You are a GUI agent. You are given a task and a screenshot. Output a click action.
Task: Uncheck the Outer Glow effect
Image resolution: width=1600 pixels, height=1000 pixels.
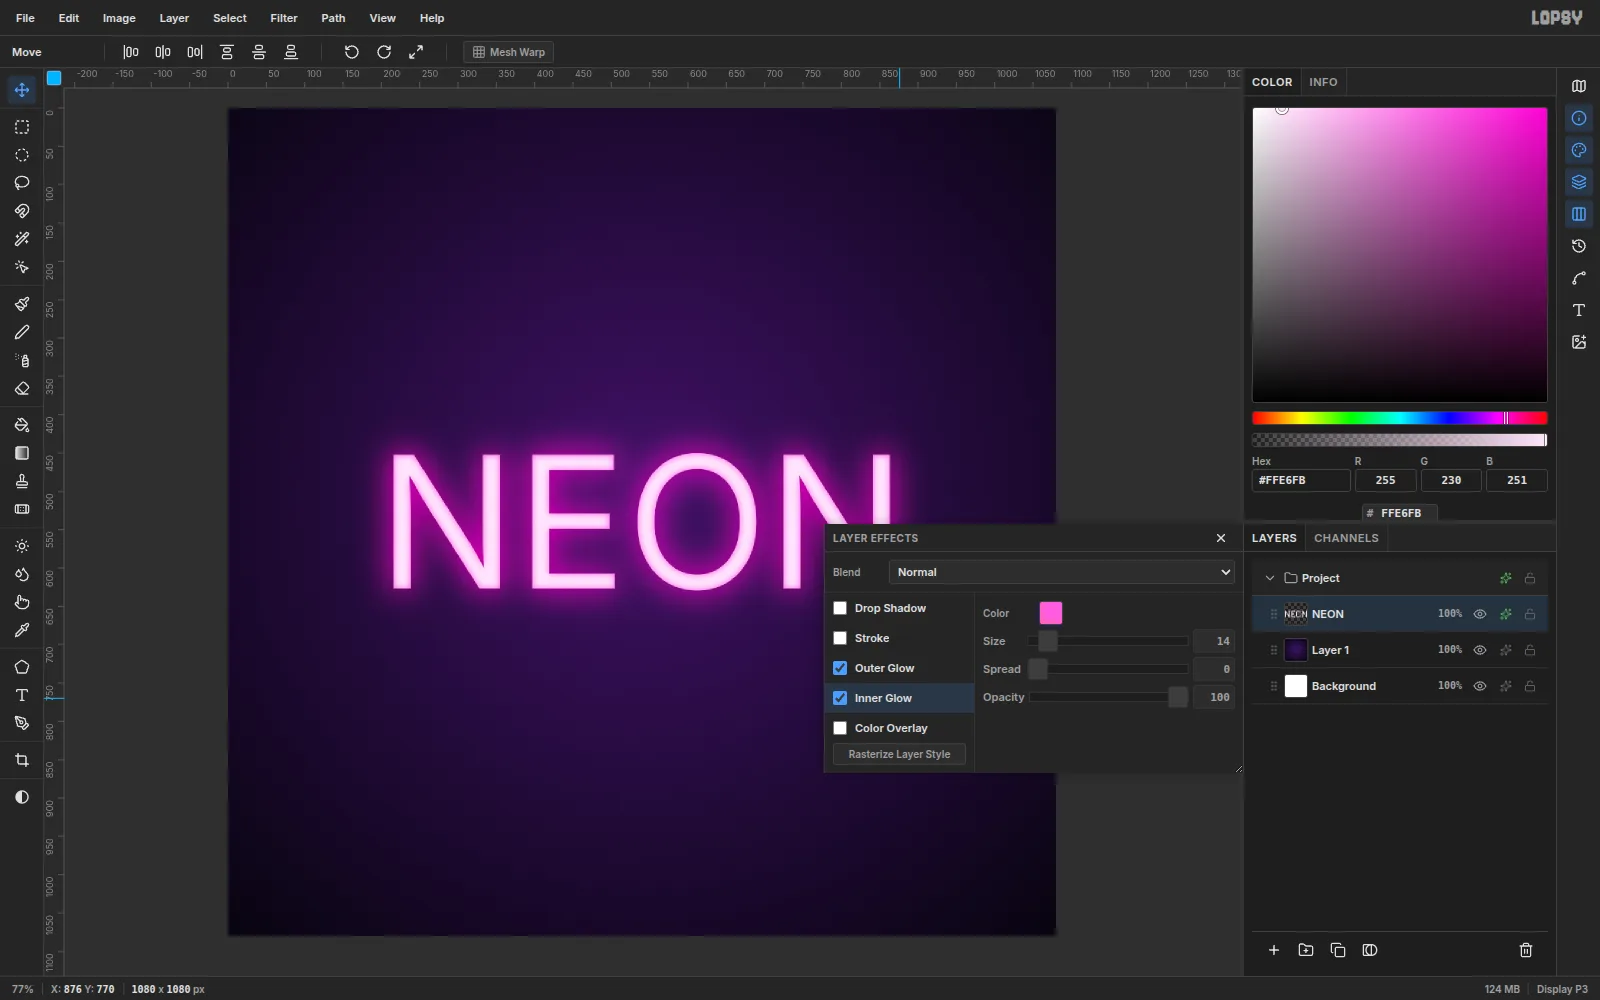click(840, 668)
